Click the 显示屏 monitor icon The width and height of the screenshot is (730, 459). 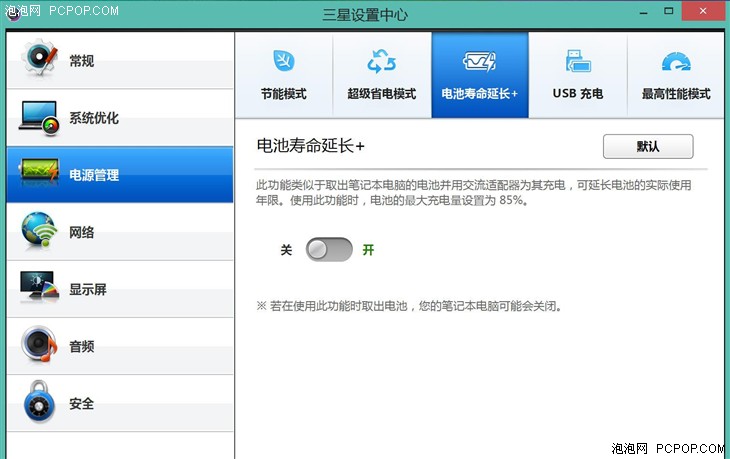[39, 285]
